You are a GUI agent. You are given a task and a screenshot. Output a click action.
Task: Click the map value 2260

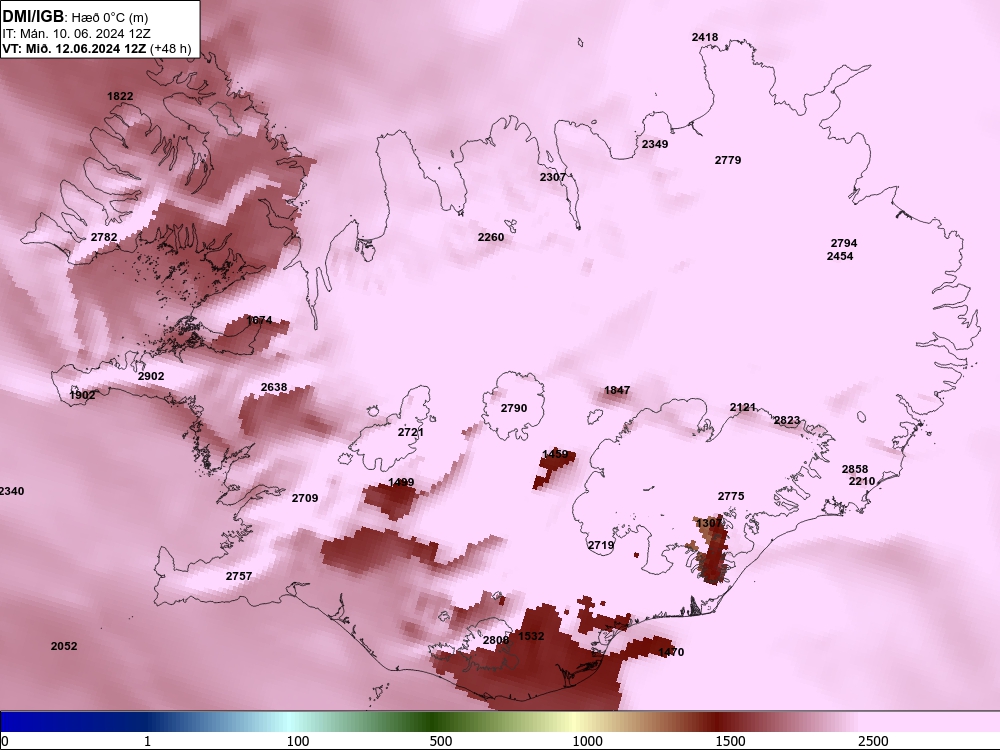tap(491, 237)
